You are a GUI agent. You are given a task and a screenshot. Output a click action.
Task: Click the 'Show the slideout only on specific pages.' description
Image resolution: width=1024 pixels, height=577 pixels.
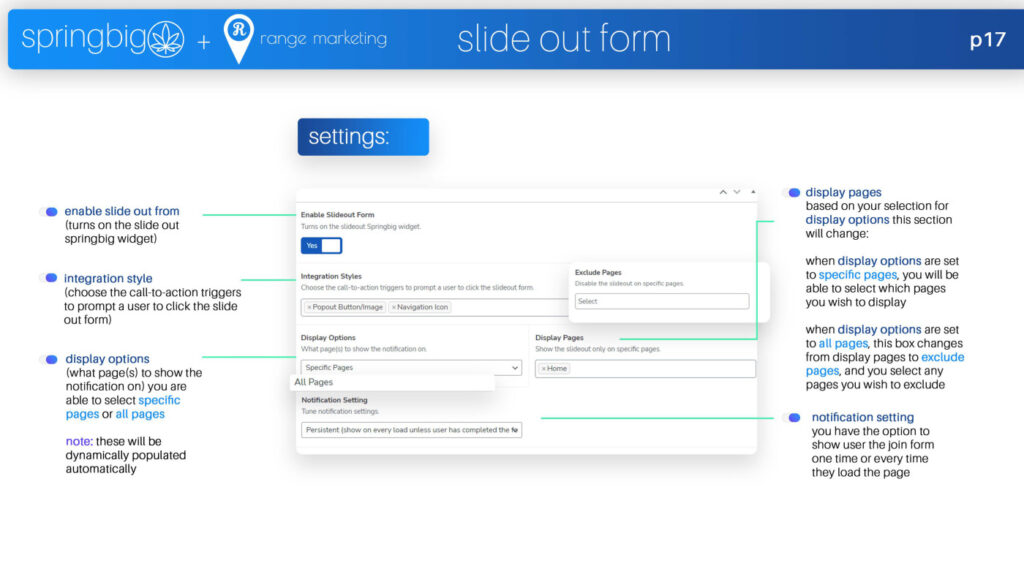pyautogui.click(x=598, y=349)
